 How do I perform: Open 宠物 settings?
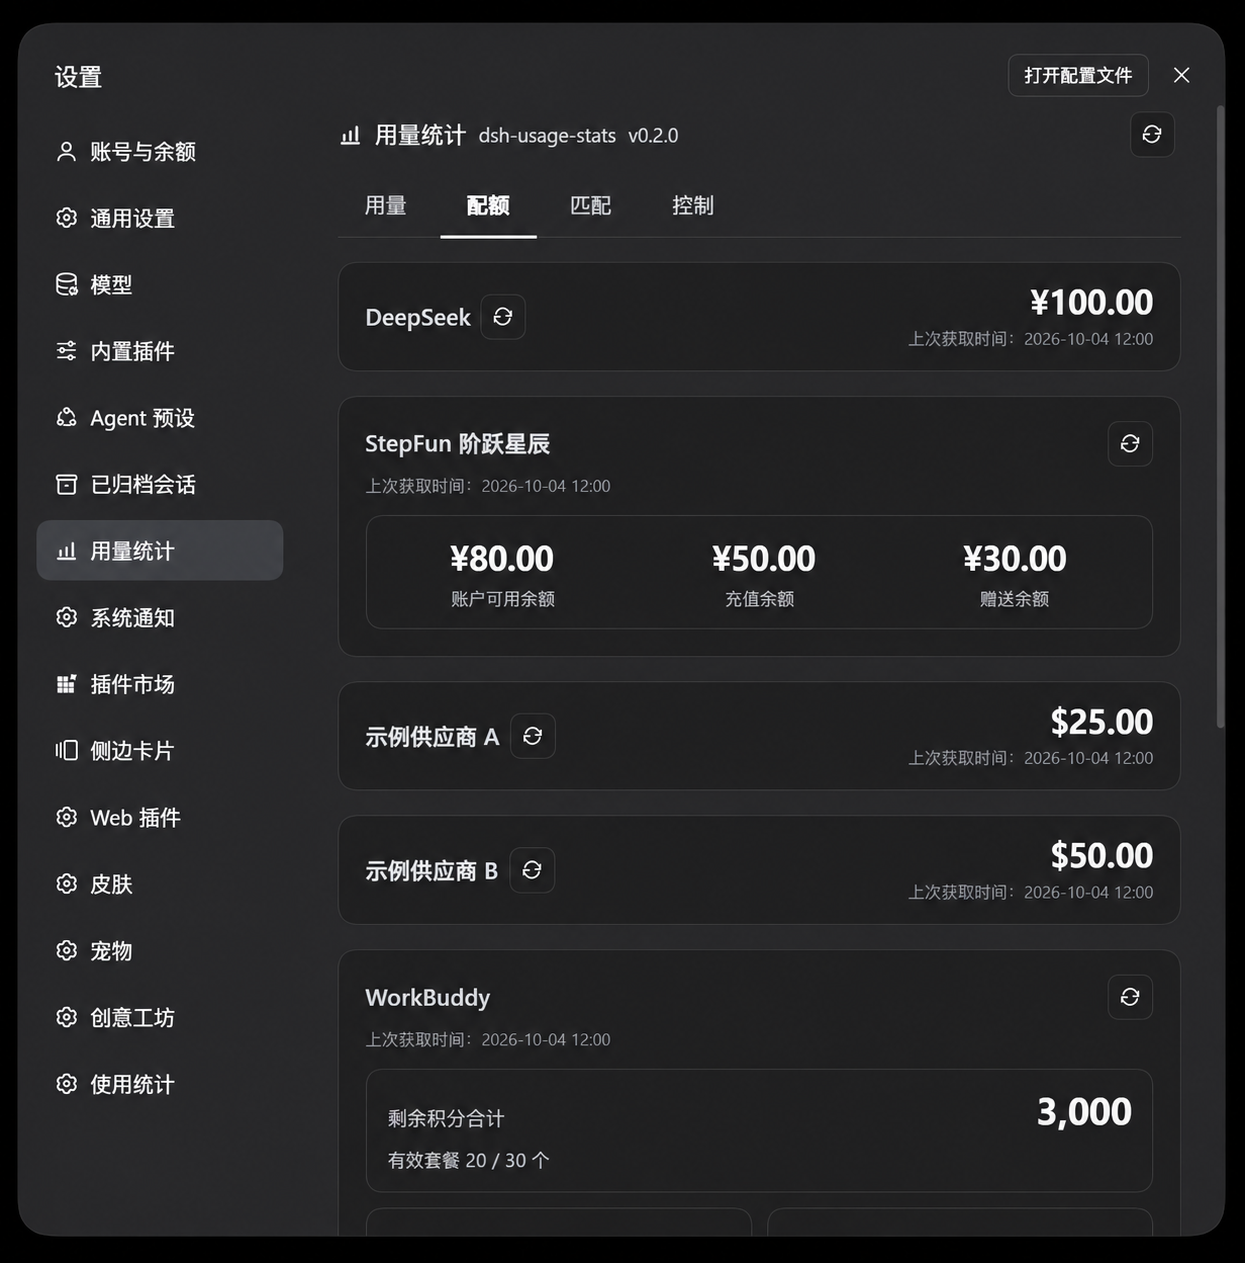click(x=160, y=950)
